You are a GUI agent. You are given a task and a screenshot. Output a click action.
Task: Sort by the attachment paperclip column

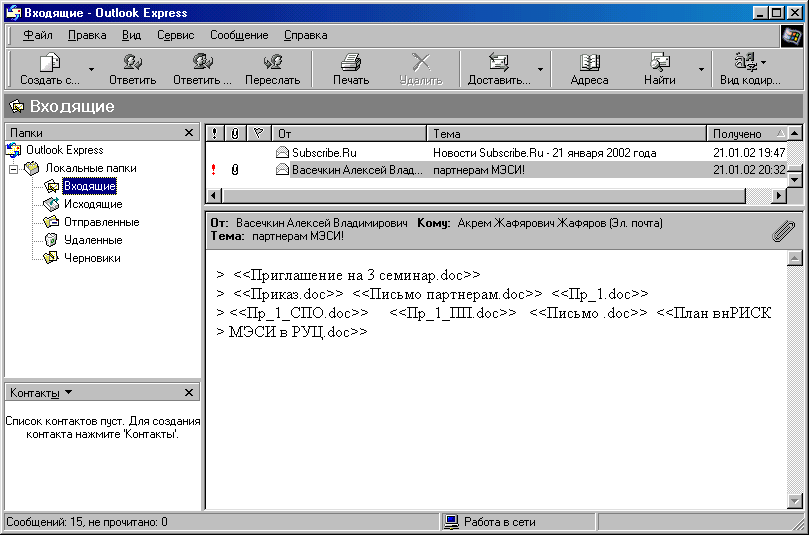pyautogui.click(x=235, y=134)
